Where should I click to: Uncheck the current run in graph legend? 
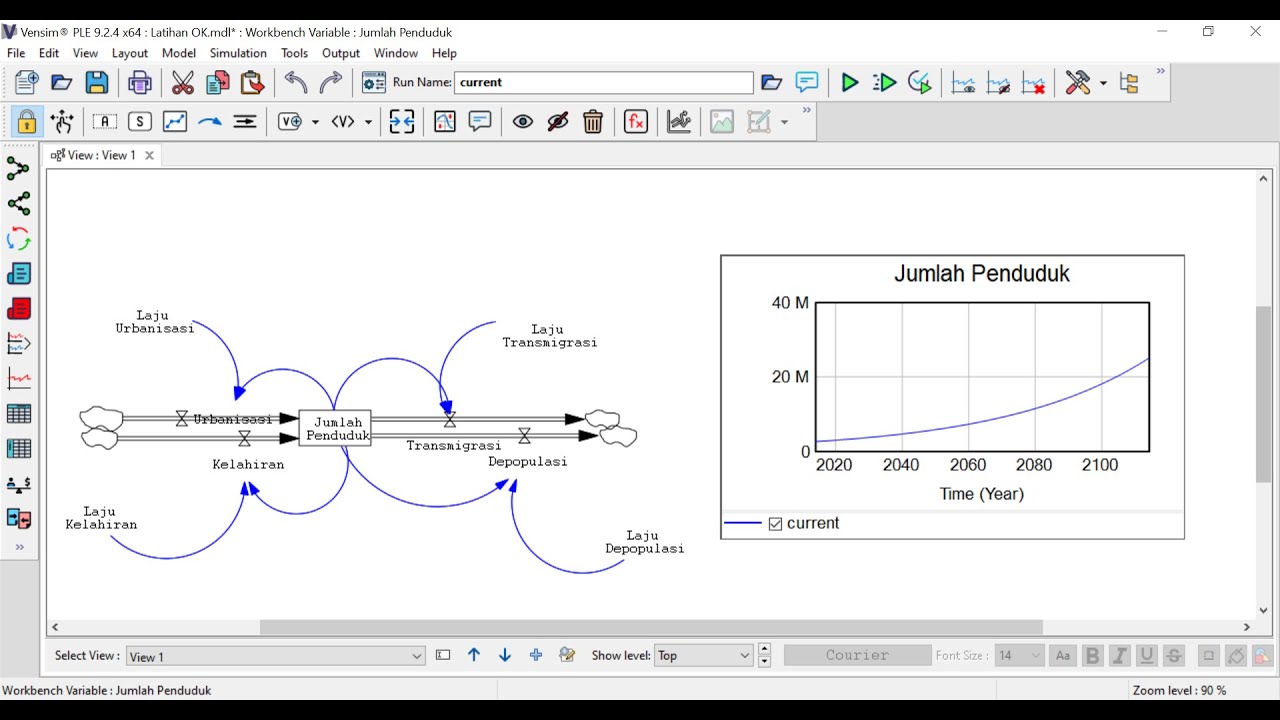(x=775, y=524)
